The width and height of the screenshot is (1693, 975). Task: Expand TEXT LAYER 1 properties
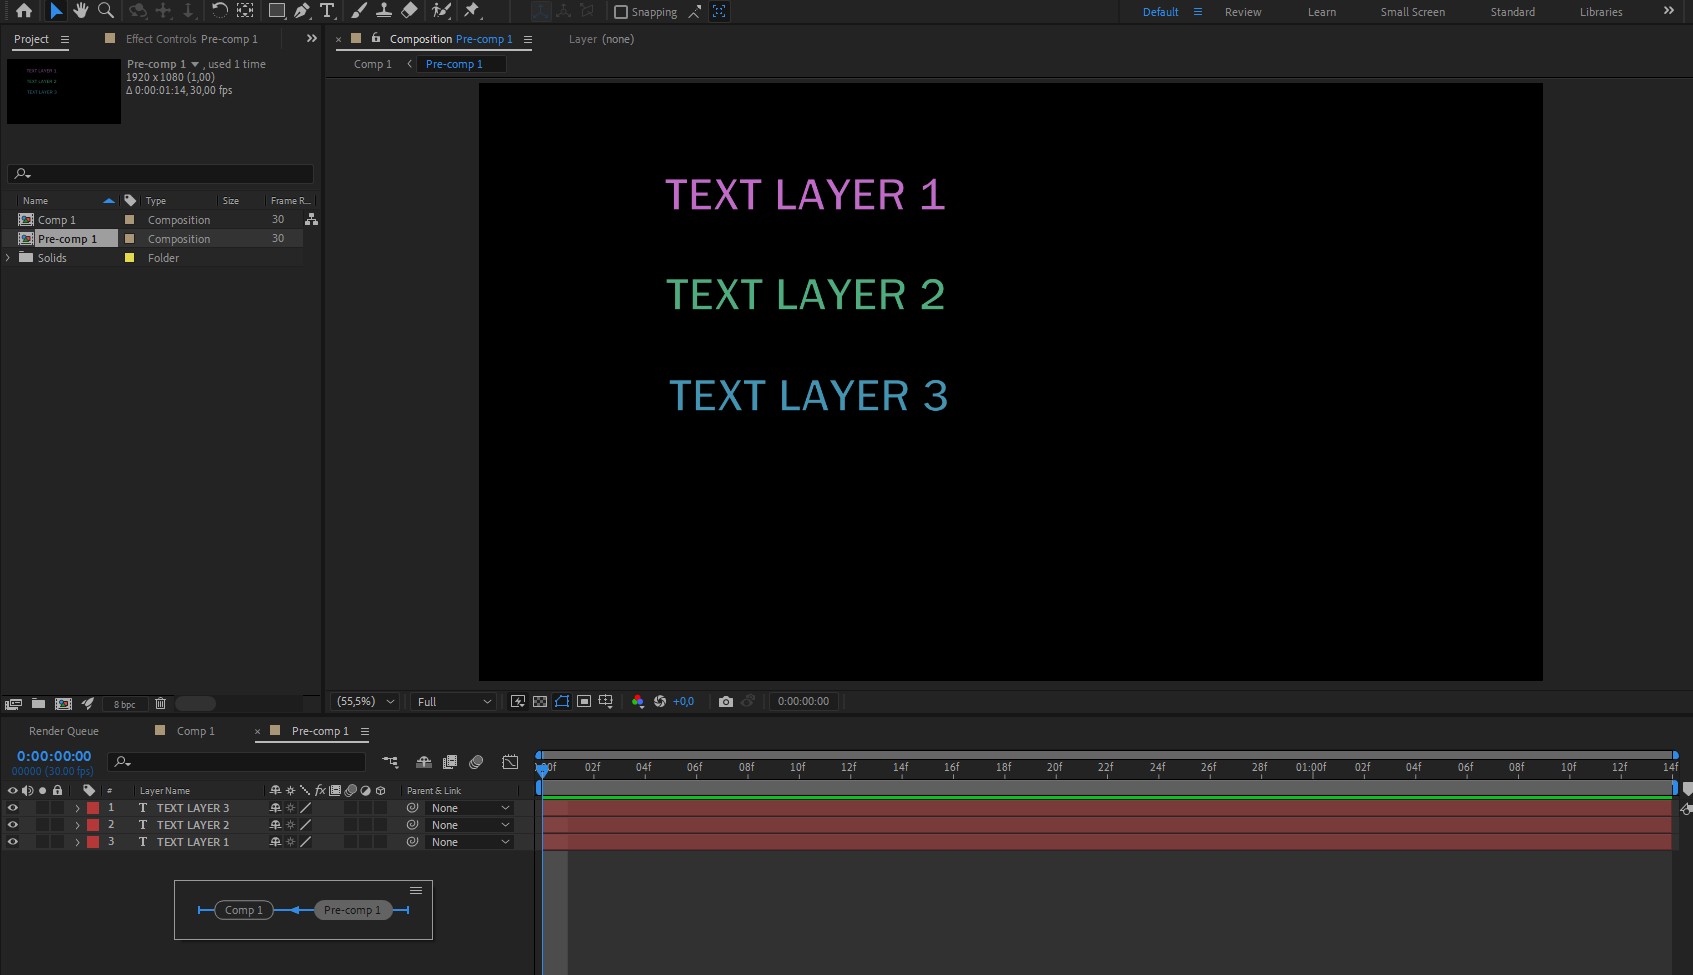(77, 842)
